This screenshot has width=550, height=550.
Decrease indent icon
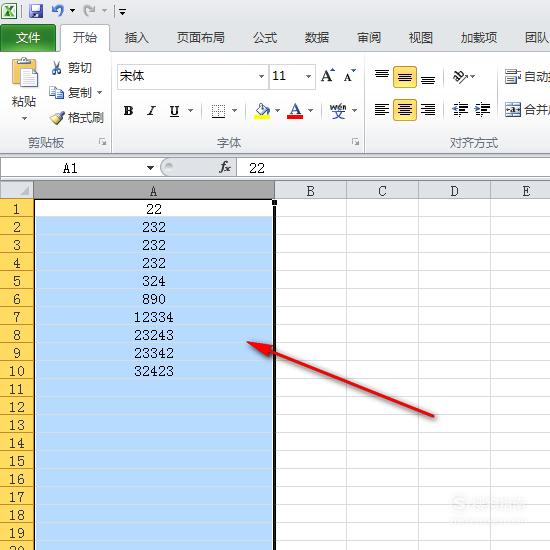(x=460, y=110)
